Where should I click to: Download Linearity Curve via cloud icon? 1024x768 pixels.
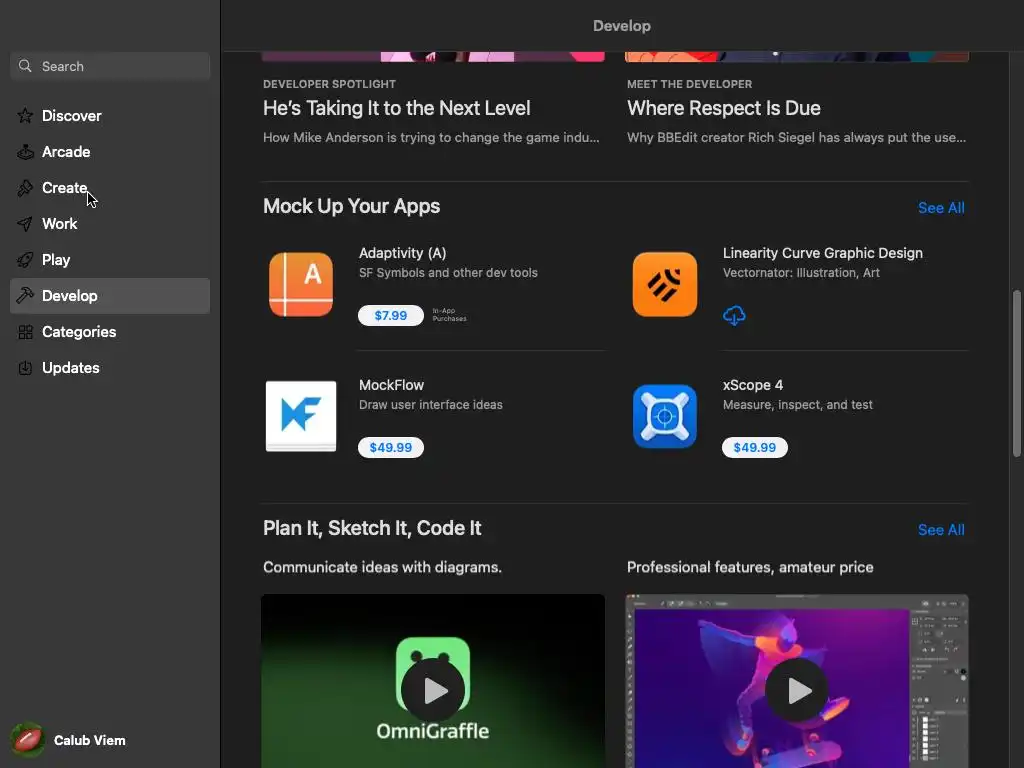click(x=734, y=315)
